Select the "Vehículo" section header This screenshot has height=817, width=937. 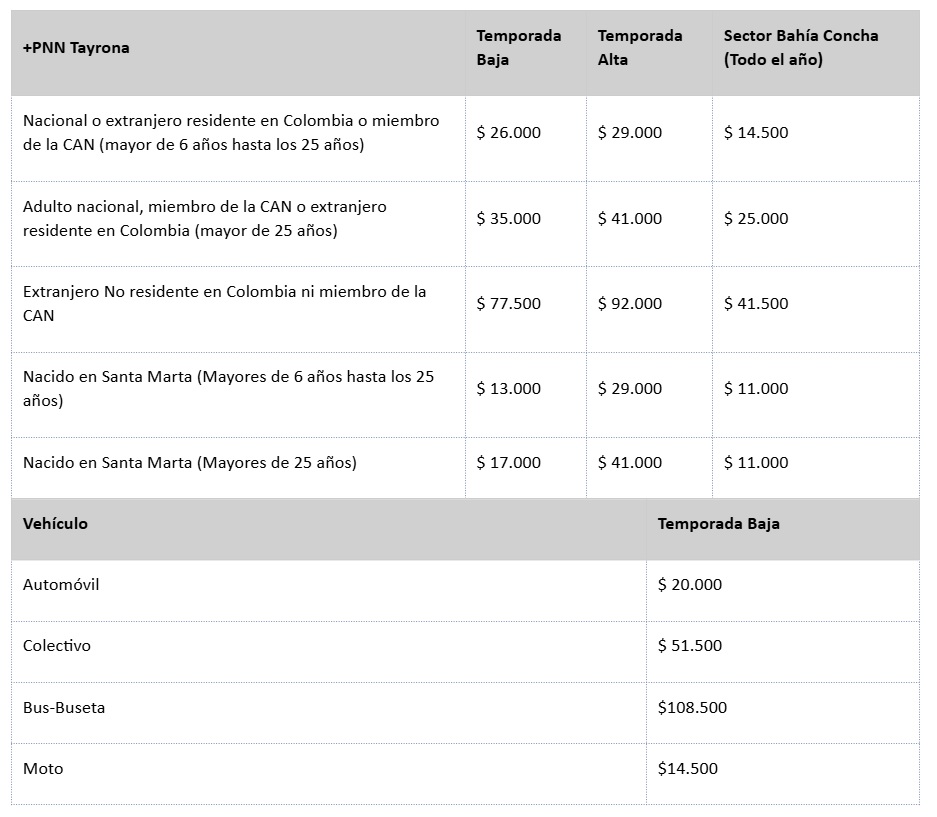56,524
